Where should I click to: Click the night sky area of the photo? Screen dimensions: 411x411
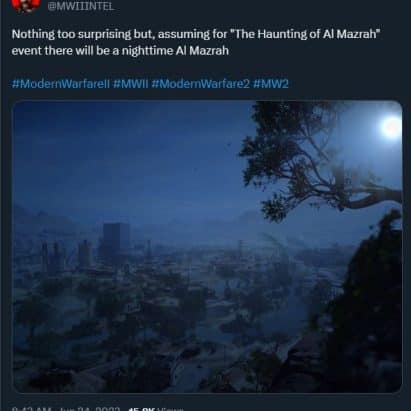coord(133,150)
